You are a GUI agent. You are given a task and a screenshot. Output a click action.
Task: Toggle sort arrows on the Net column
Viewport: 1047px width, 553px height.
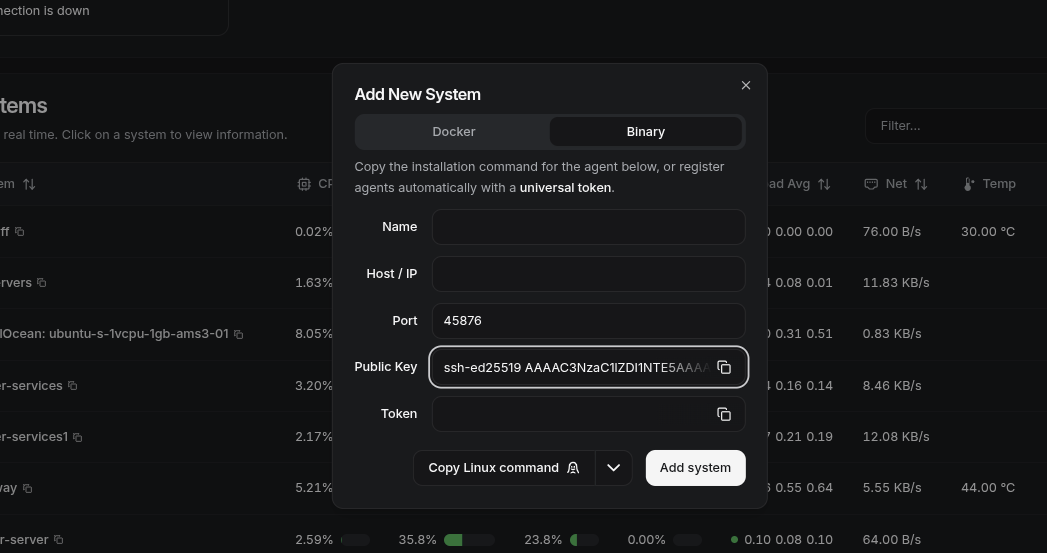point(920,184)
